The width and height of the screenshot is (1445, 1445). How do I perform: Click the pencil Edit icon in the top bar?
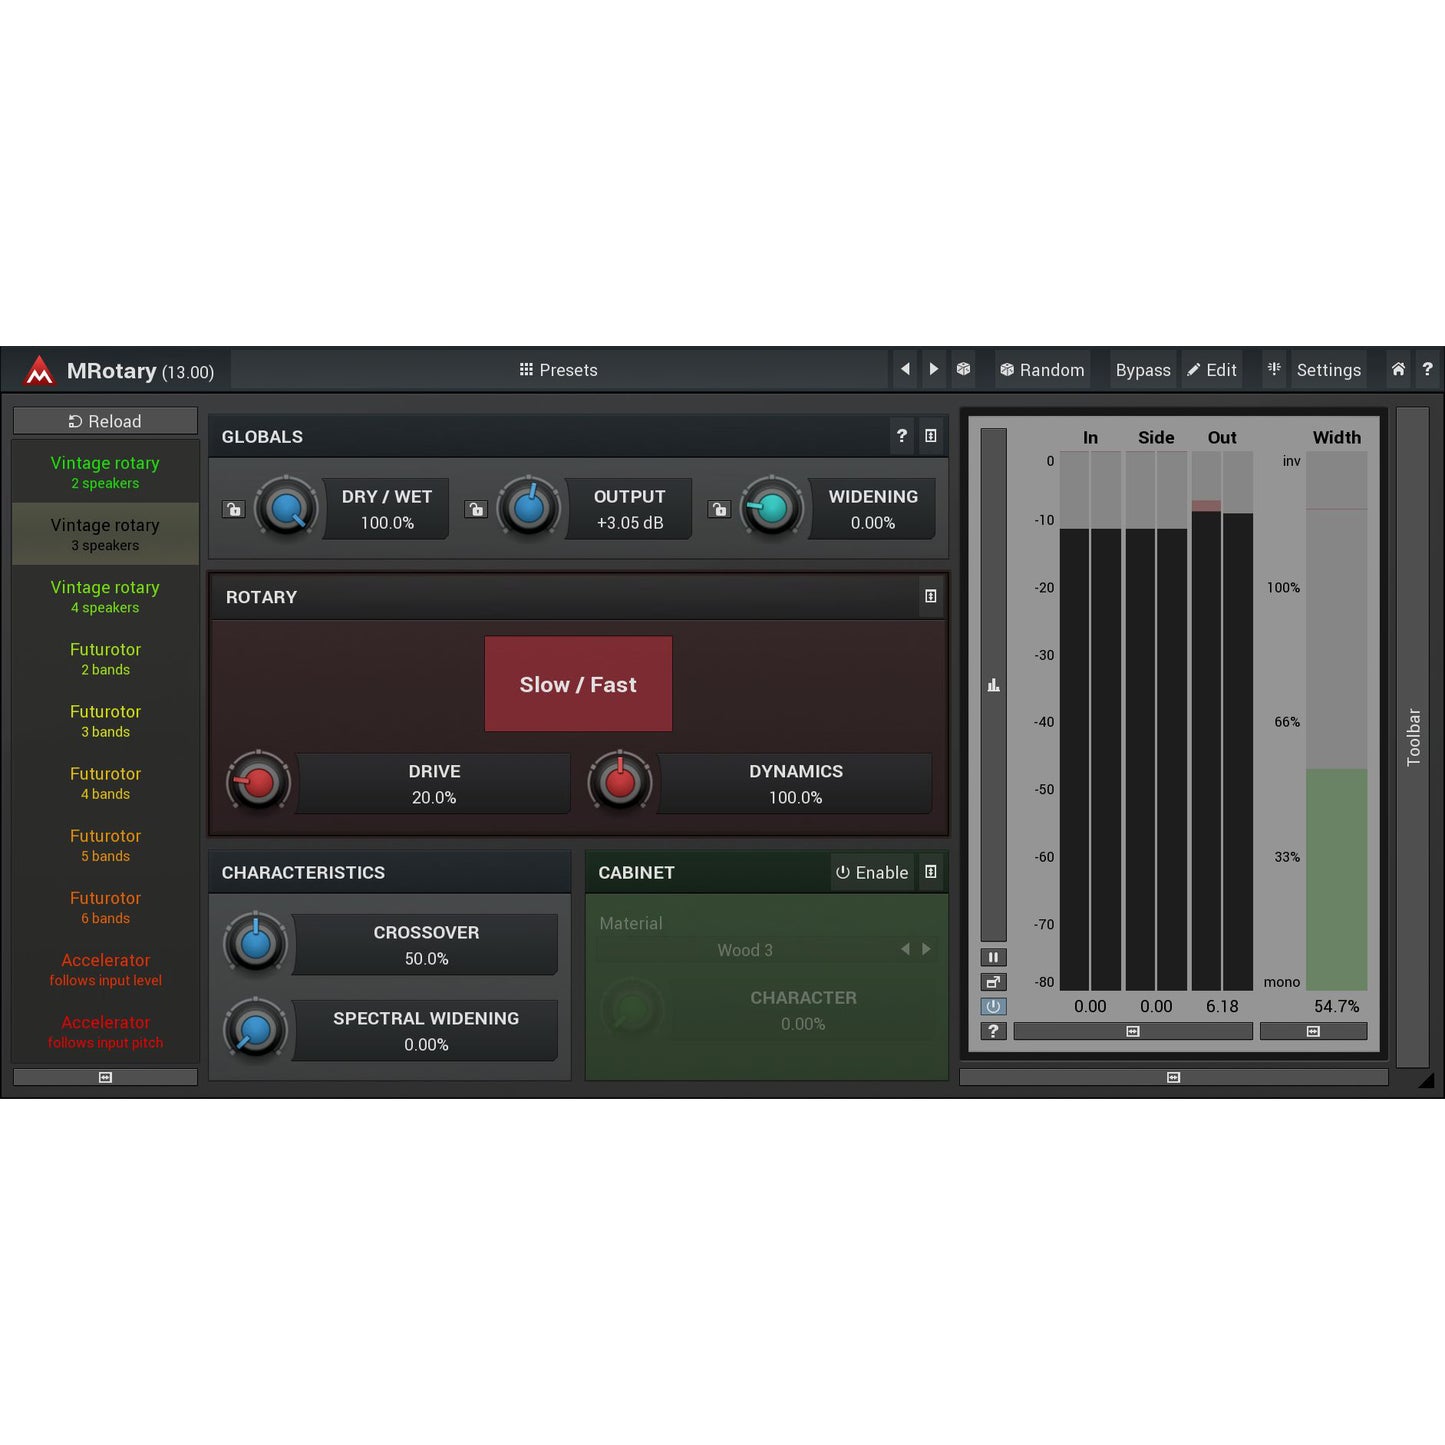(x=1211, y=369)
